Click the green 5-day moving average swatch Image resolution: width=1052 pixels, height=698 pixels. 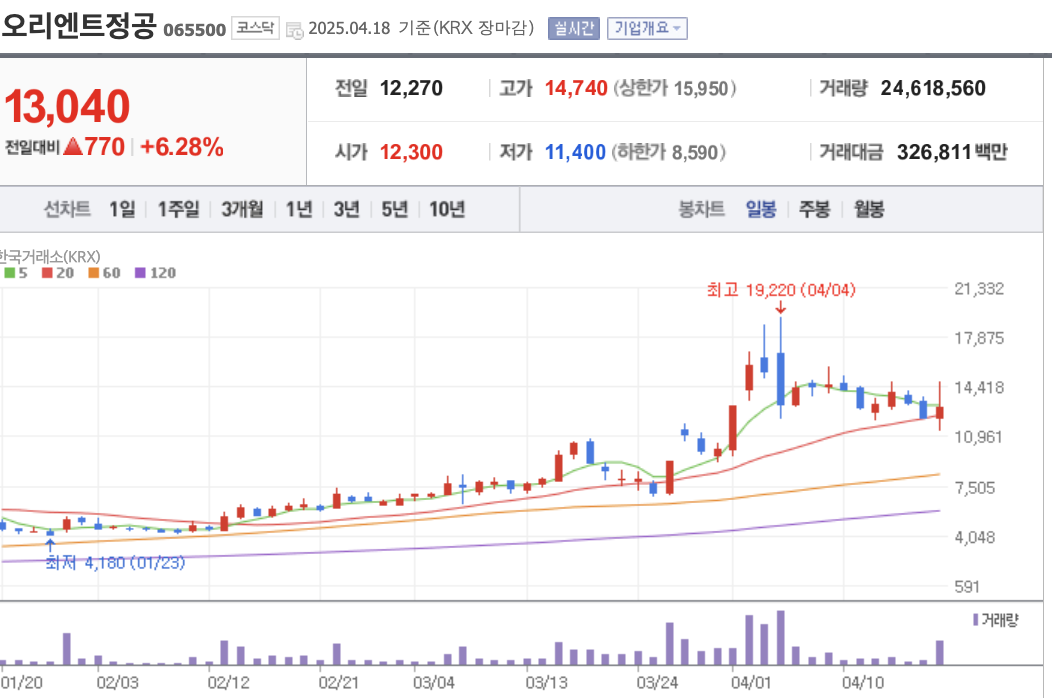click(9, 271)
